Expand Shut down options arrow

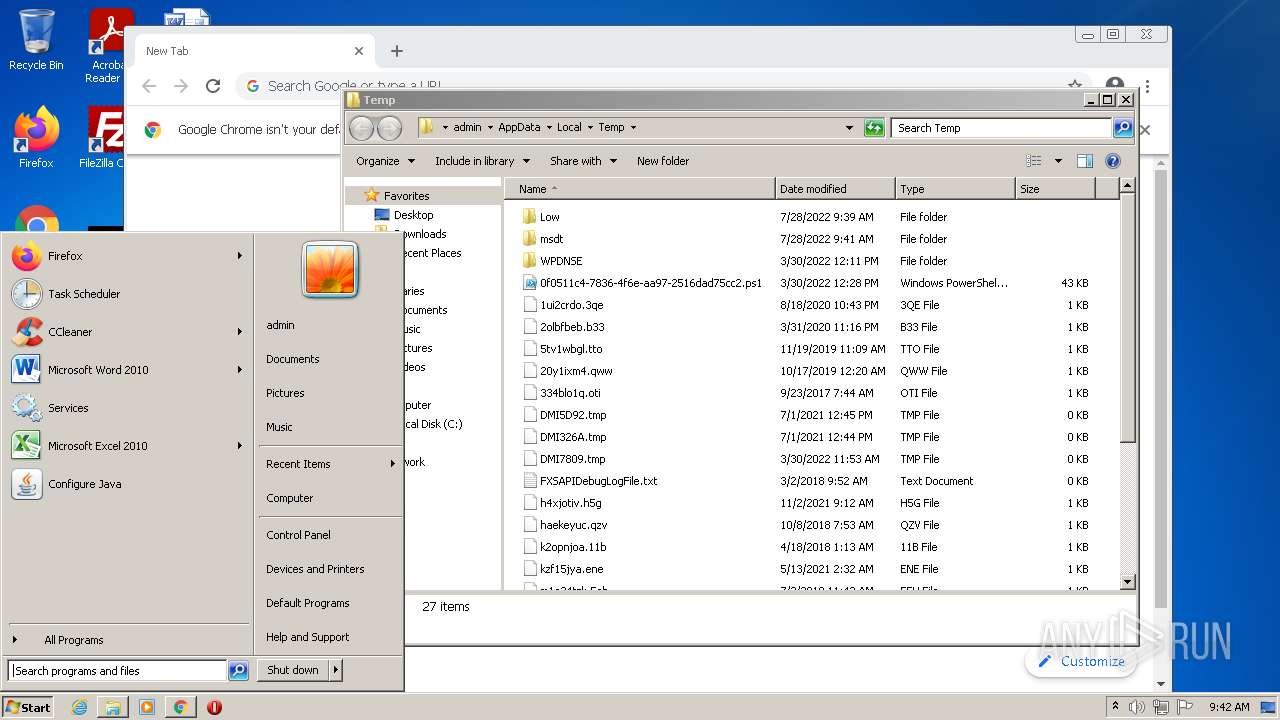[x=336, y=671]
